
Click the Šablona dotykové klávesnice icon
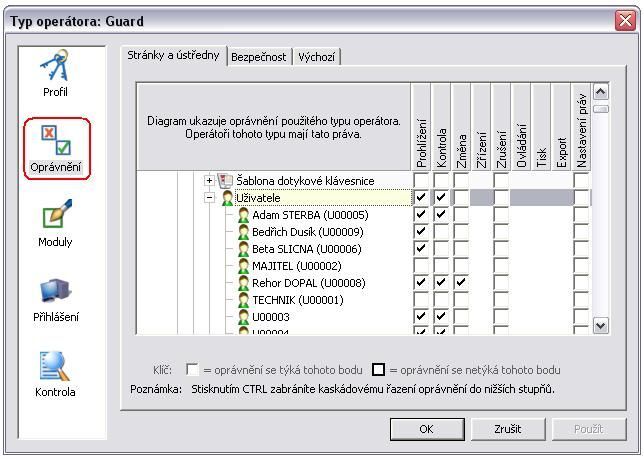point(226,181)
